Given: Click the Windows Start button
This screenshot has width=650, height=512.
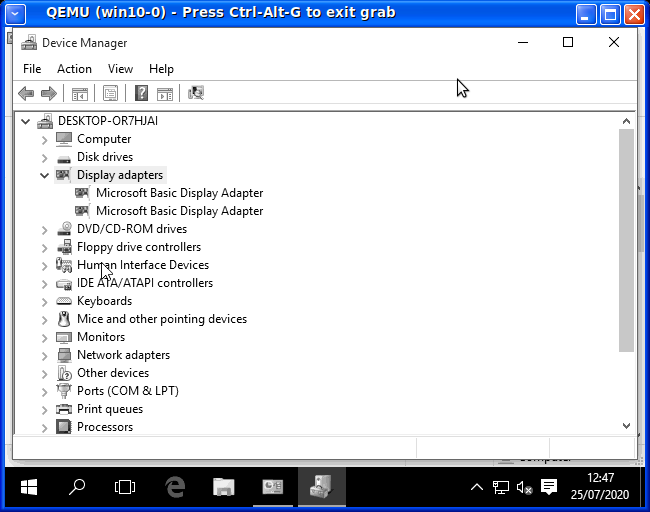Looking at the screenshot, I should tap(28, 487).
